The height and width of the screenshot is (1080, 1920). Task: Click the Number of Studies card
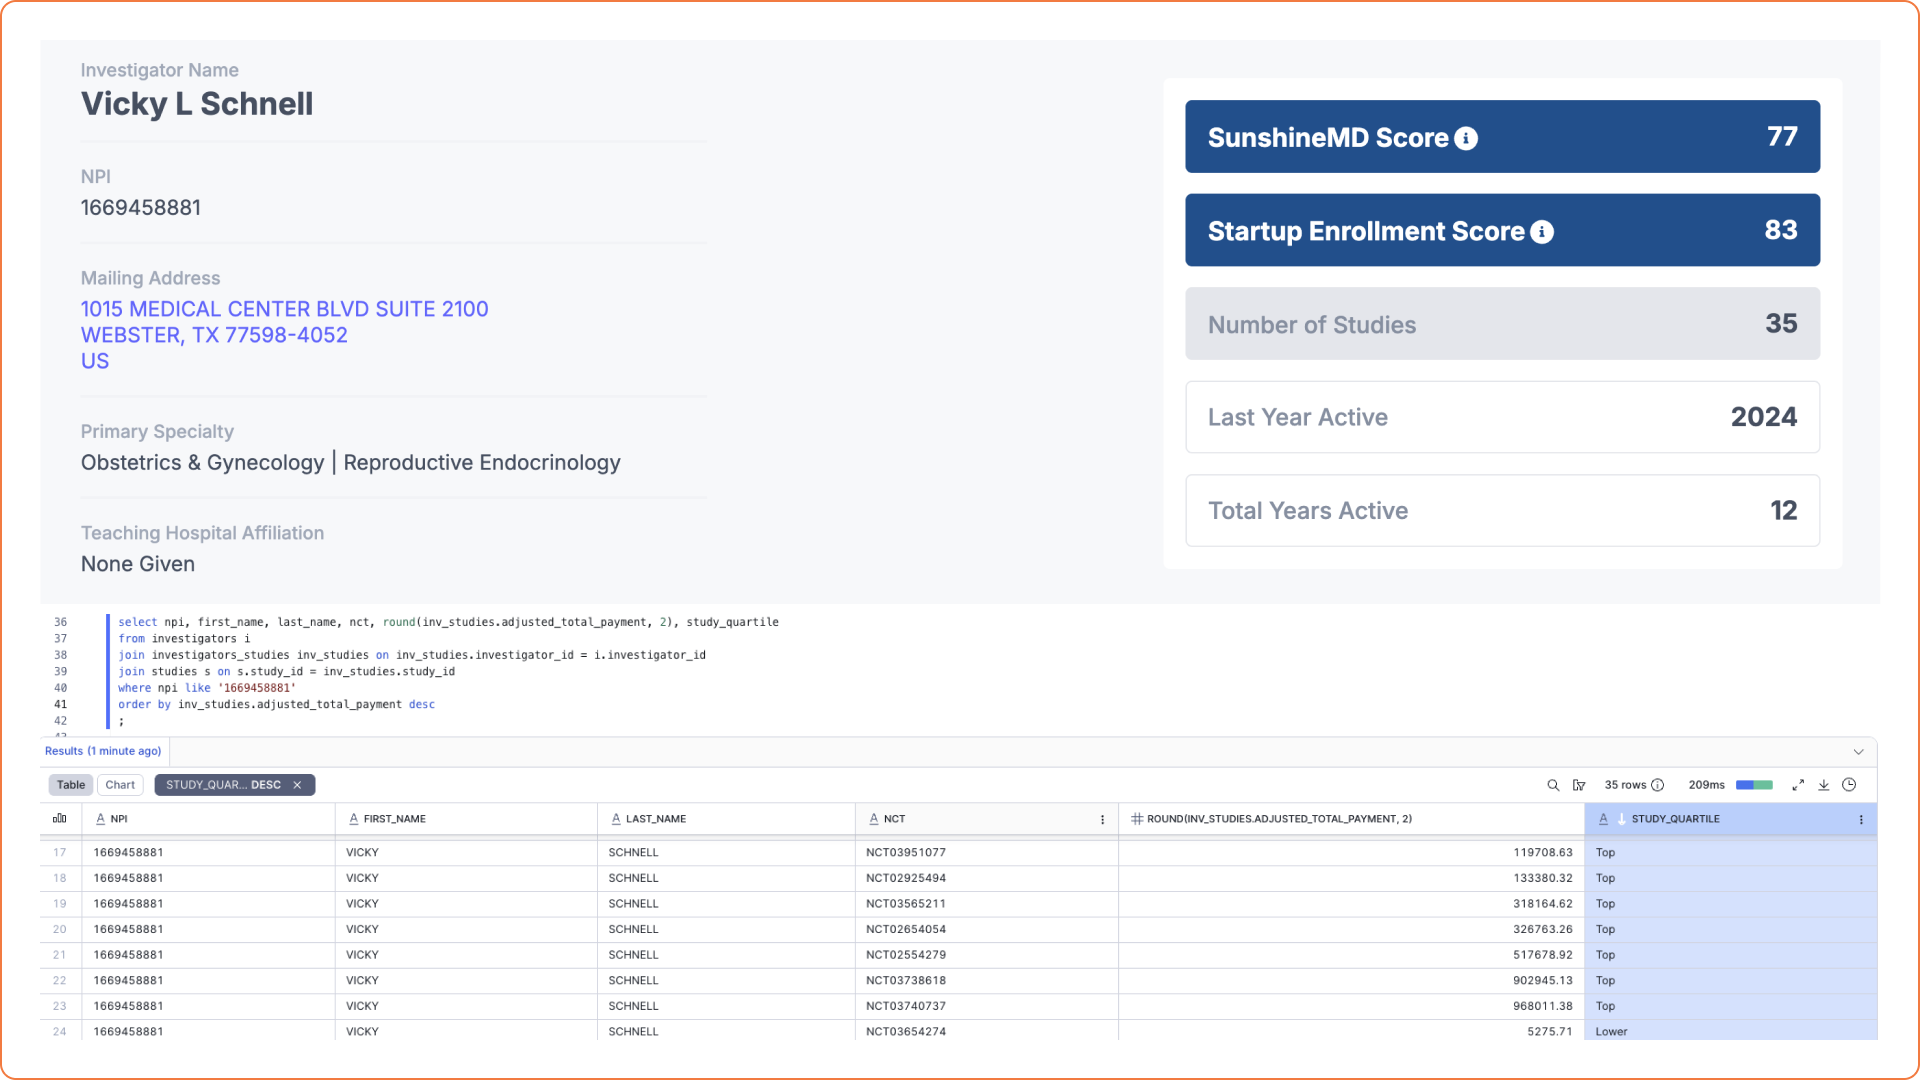[x=1502, y=324]
